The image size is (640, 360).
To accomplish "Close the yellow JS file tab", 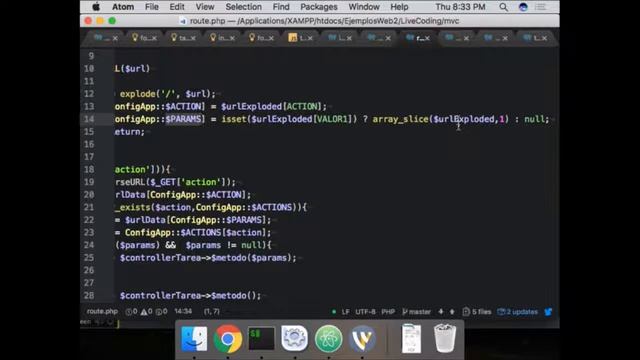I will 310,38.
